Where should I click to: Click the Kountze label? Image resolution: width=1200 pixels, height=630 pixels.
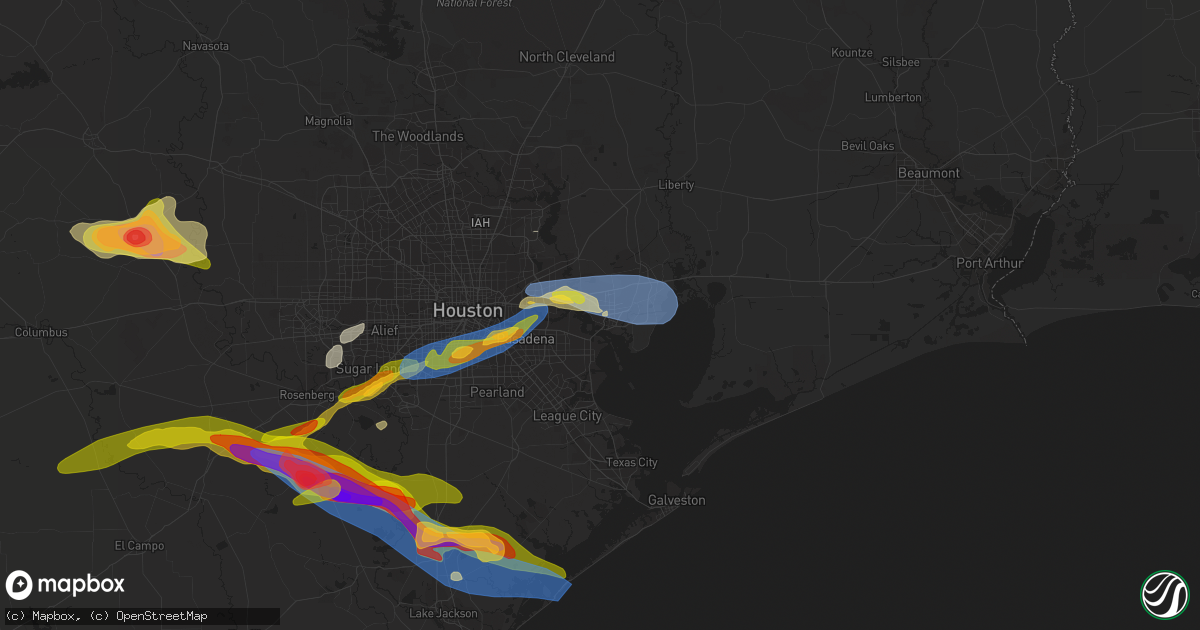[x=854, y=51]
